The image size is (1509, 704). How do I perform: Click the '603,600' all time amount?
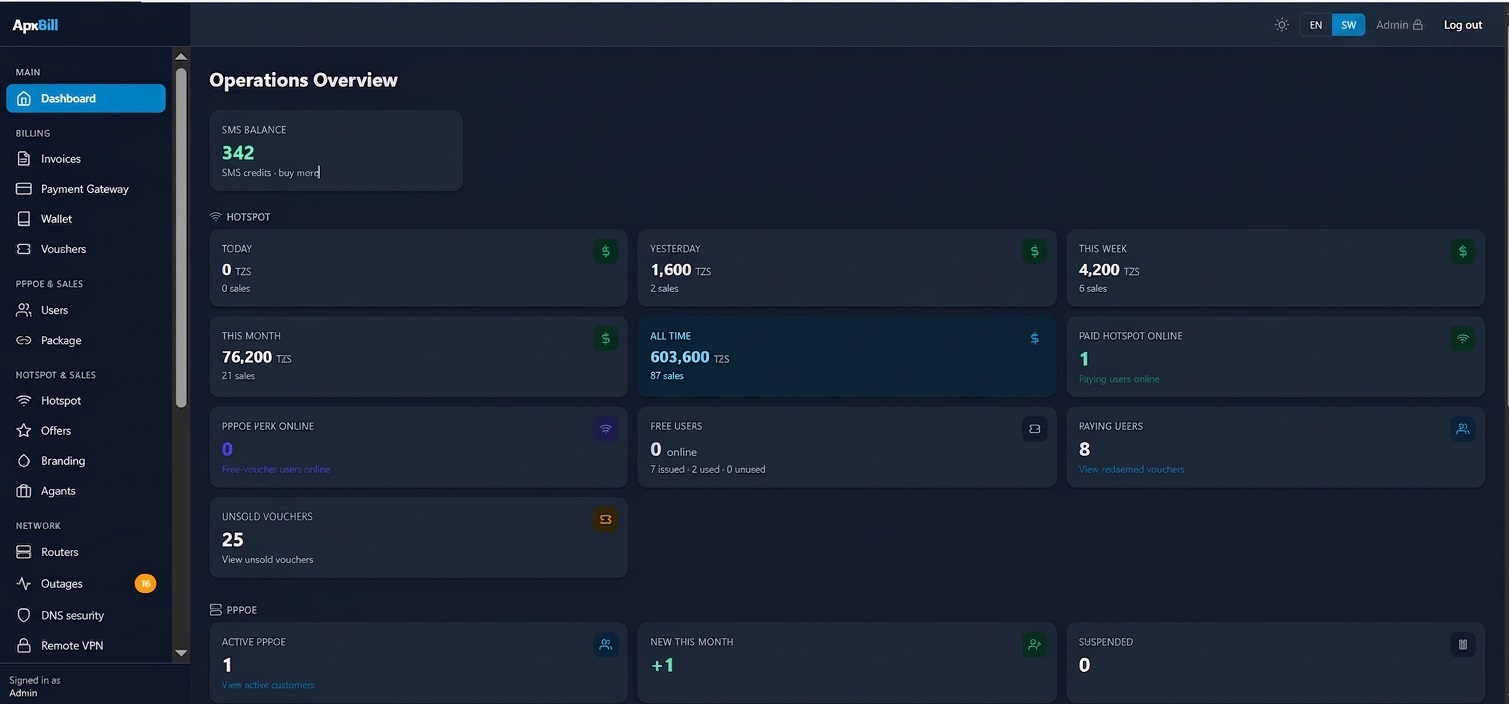[x=680, y=357]
